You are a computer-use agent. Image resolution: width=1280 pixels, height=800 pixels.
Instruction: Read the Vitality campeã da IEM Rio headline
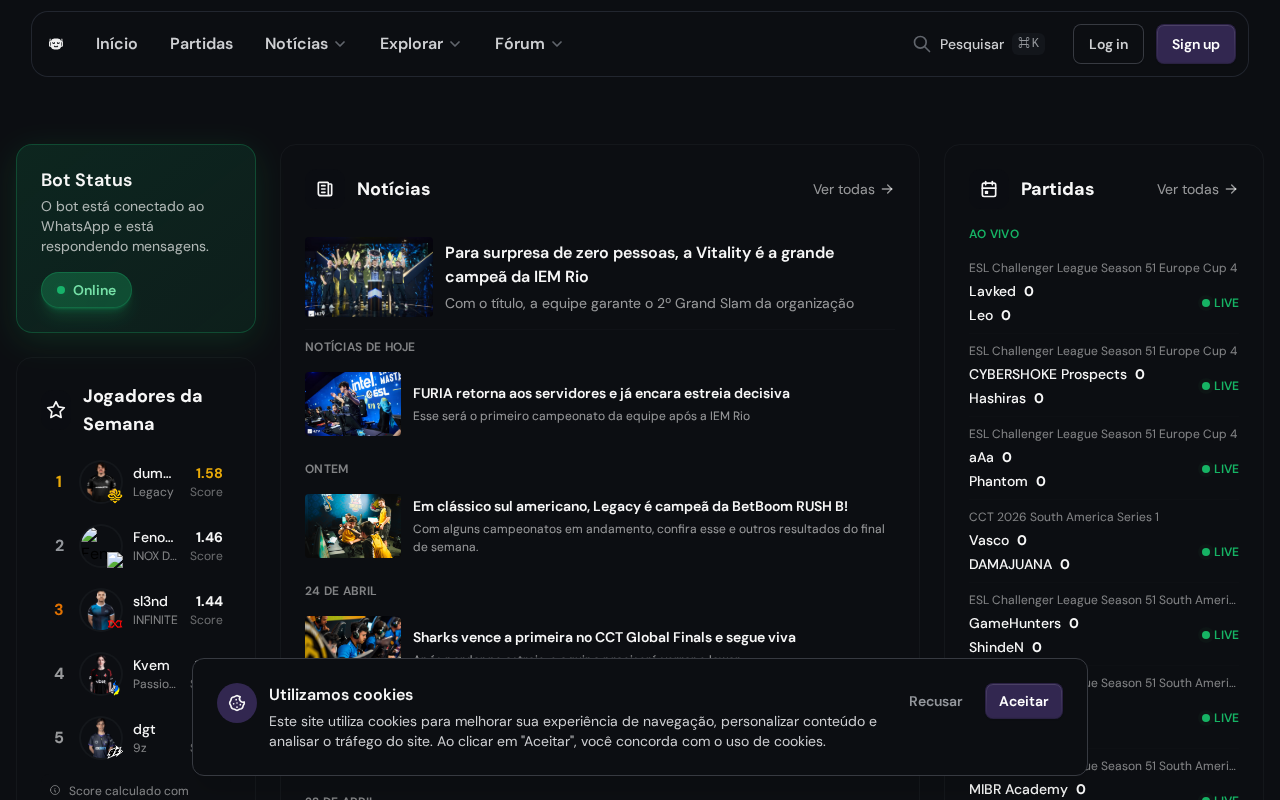639,265
